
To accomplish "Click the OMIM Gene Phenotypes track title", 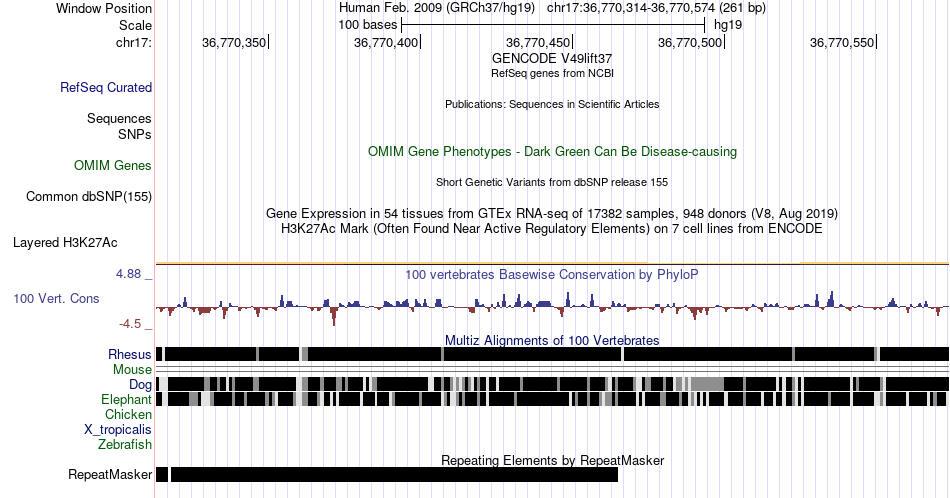I will click(552, 151).
